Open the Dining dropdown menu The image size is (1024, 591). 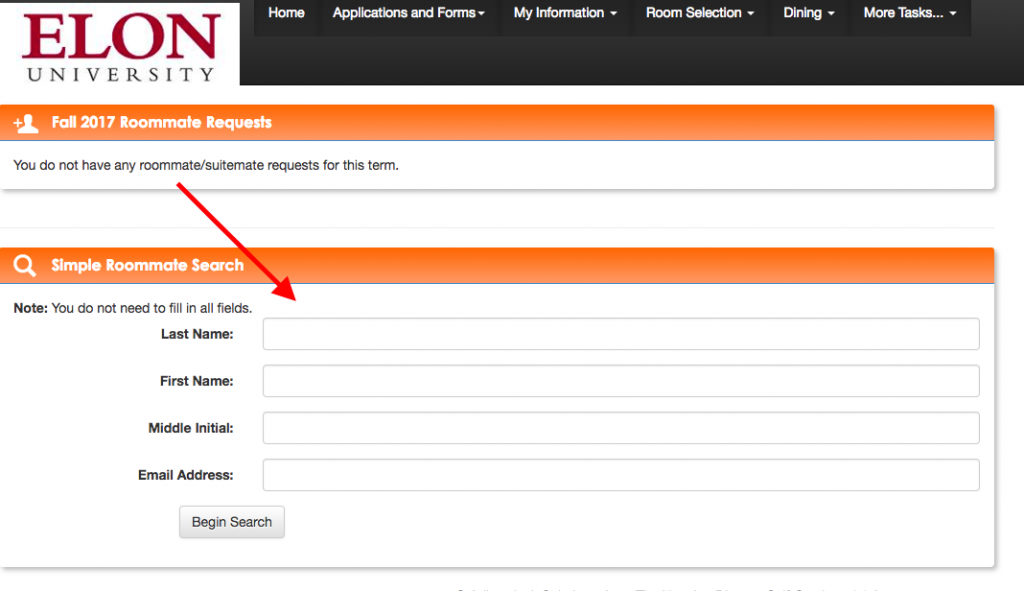tap(809, 13)
